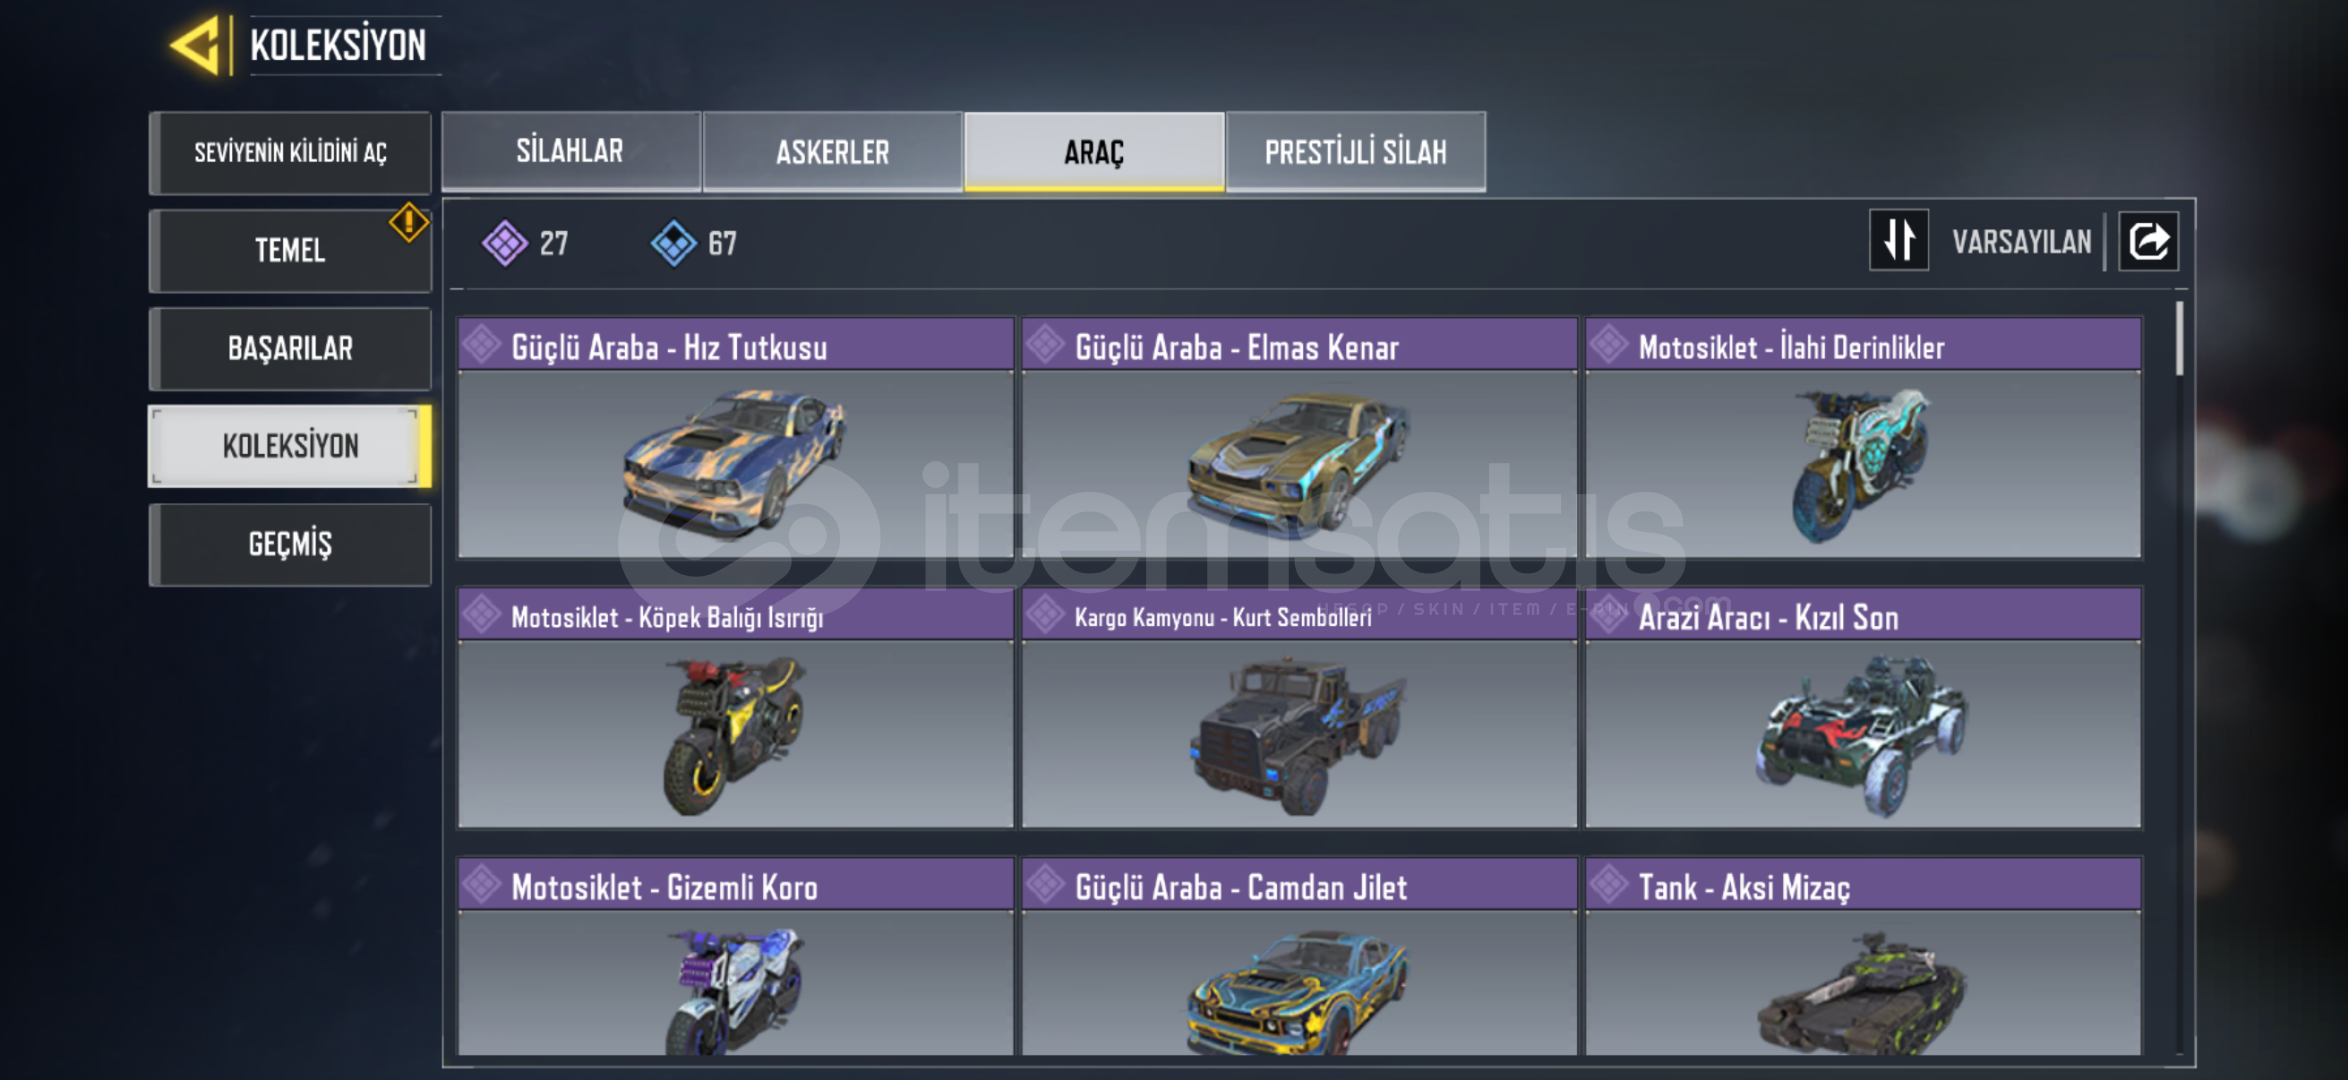Select the Güçlü Araba Elmas Kenar thumbnail
2348x1080 pixels.
coord(1299,464)
